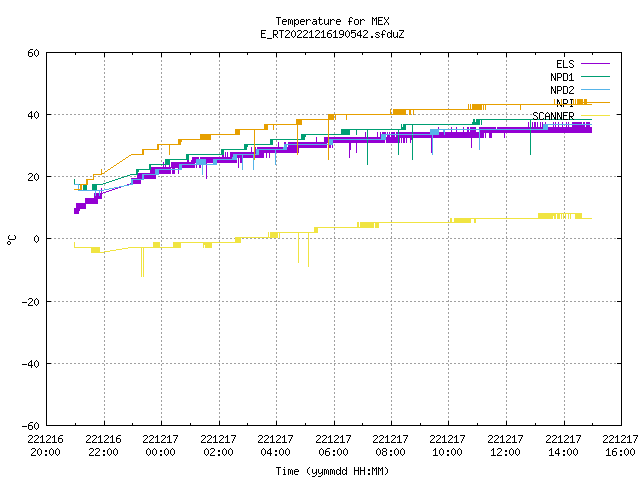The height and width of the screenshot is (480, 640).
Task: Click the ELS legend label
Action: (565, 64)
